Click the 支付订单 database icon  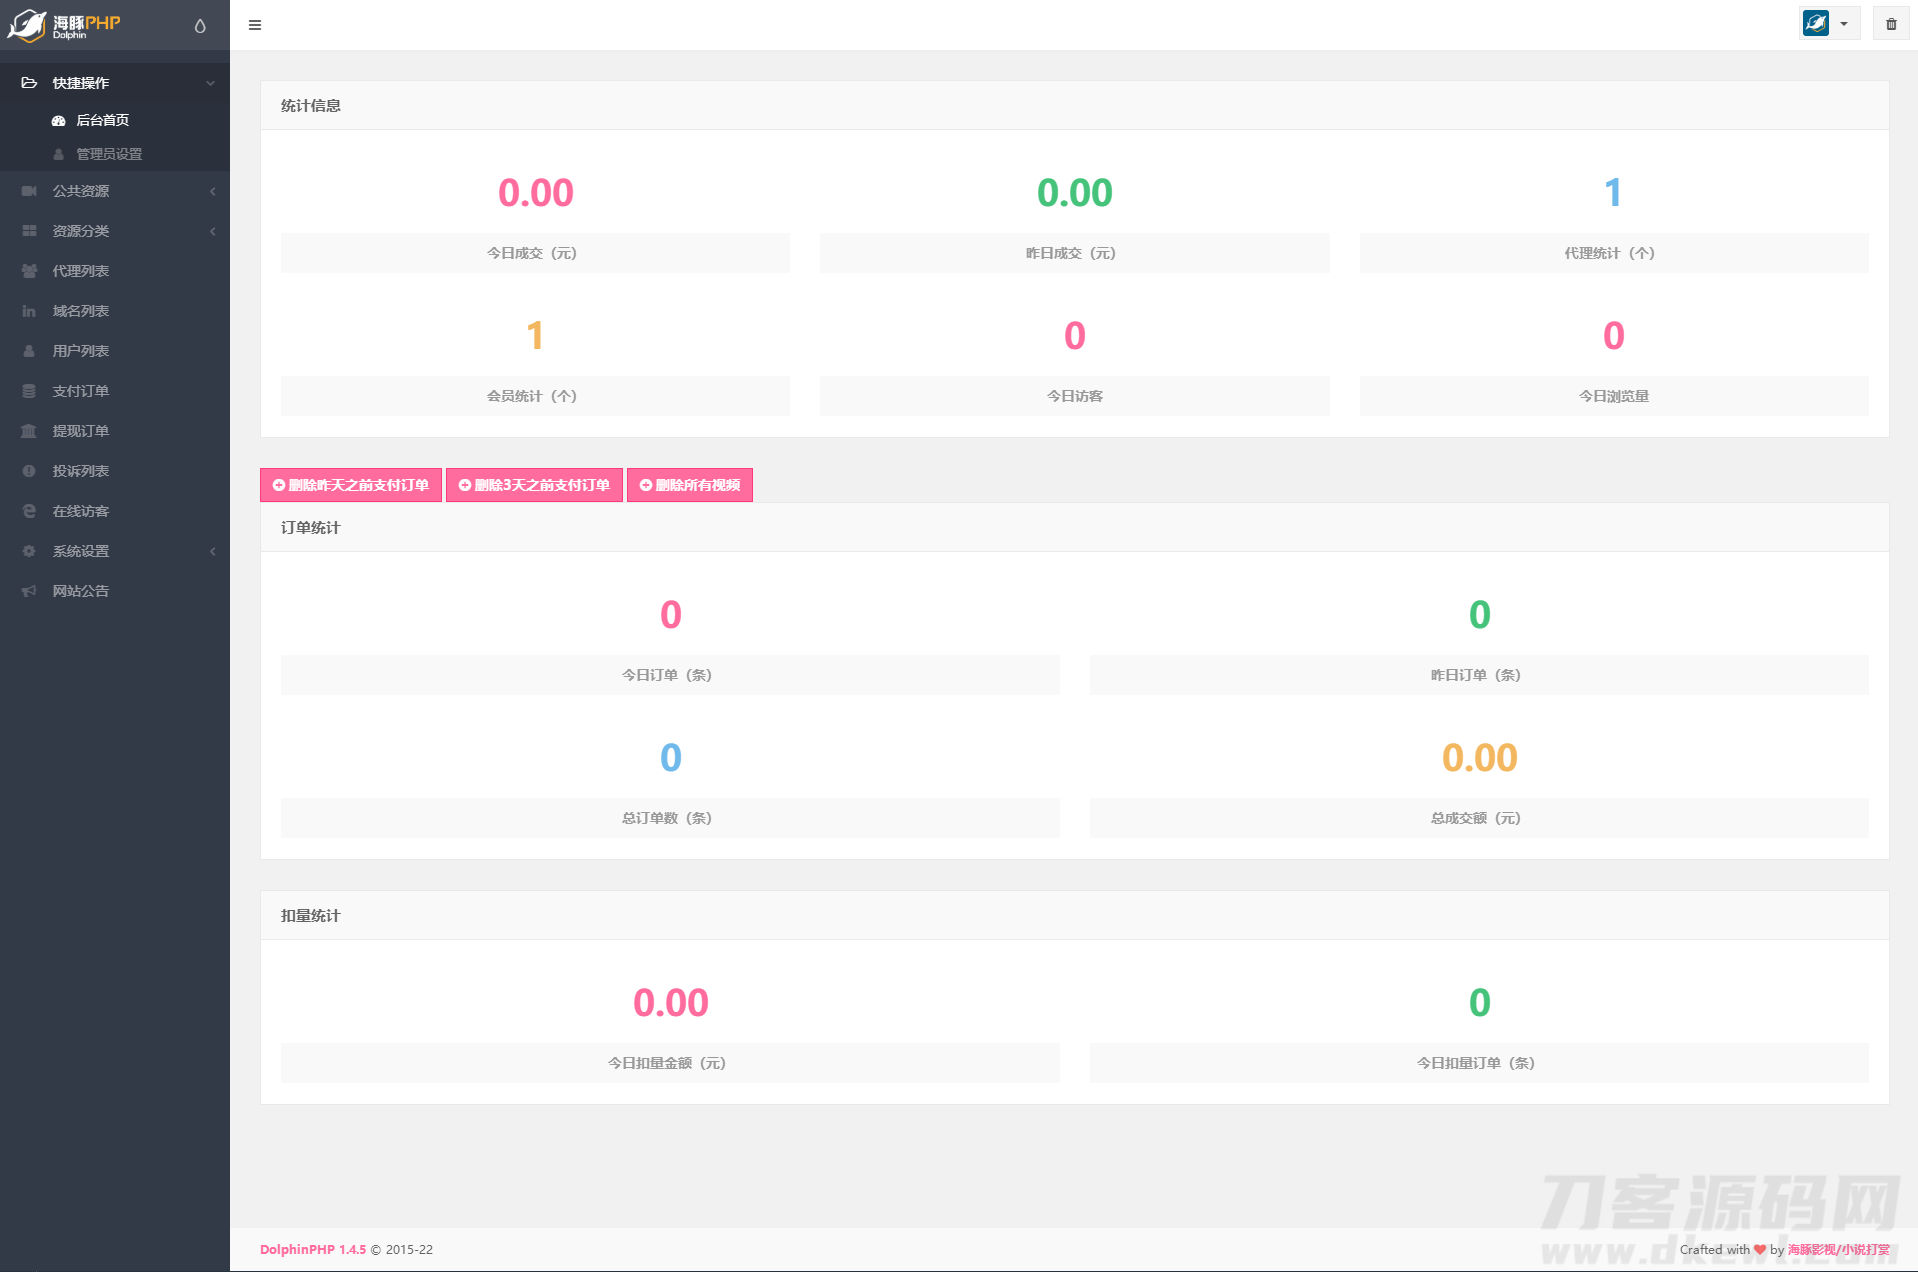[29, 391]
